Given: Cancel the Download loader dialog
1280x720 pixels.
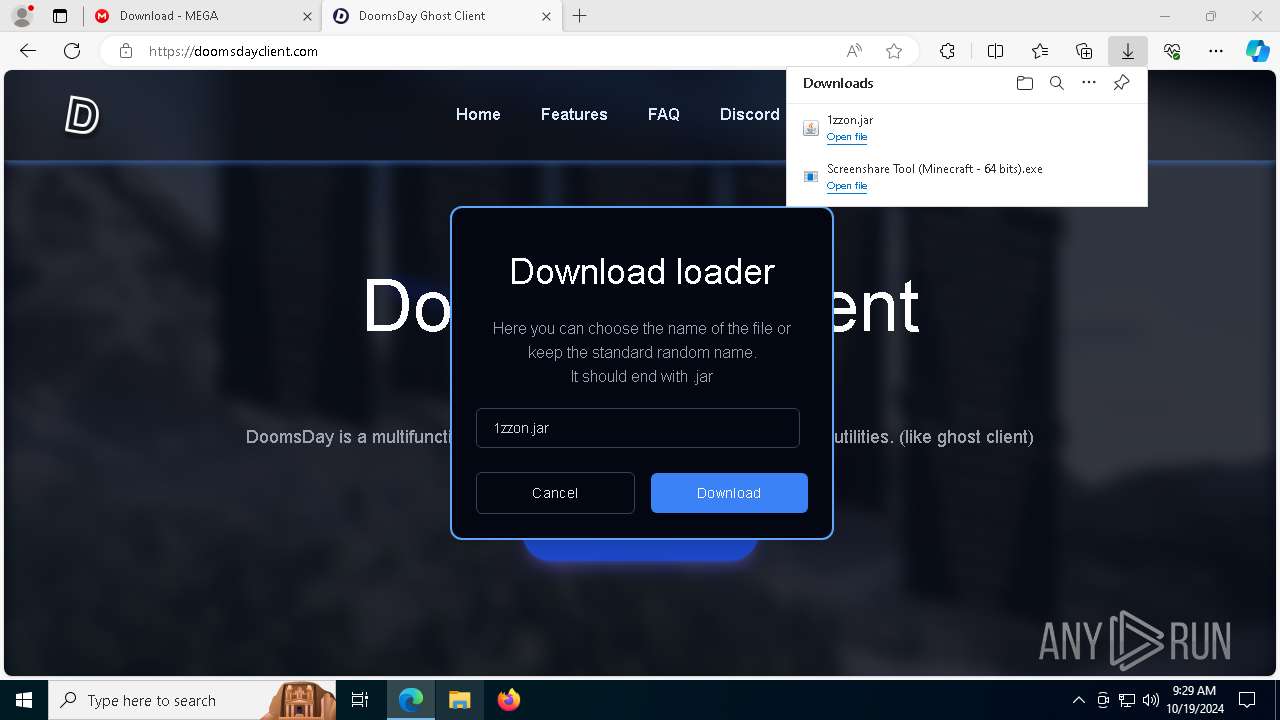Looking at the screenshot, I should click(555, 493).
